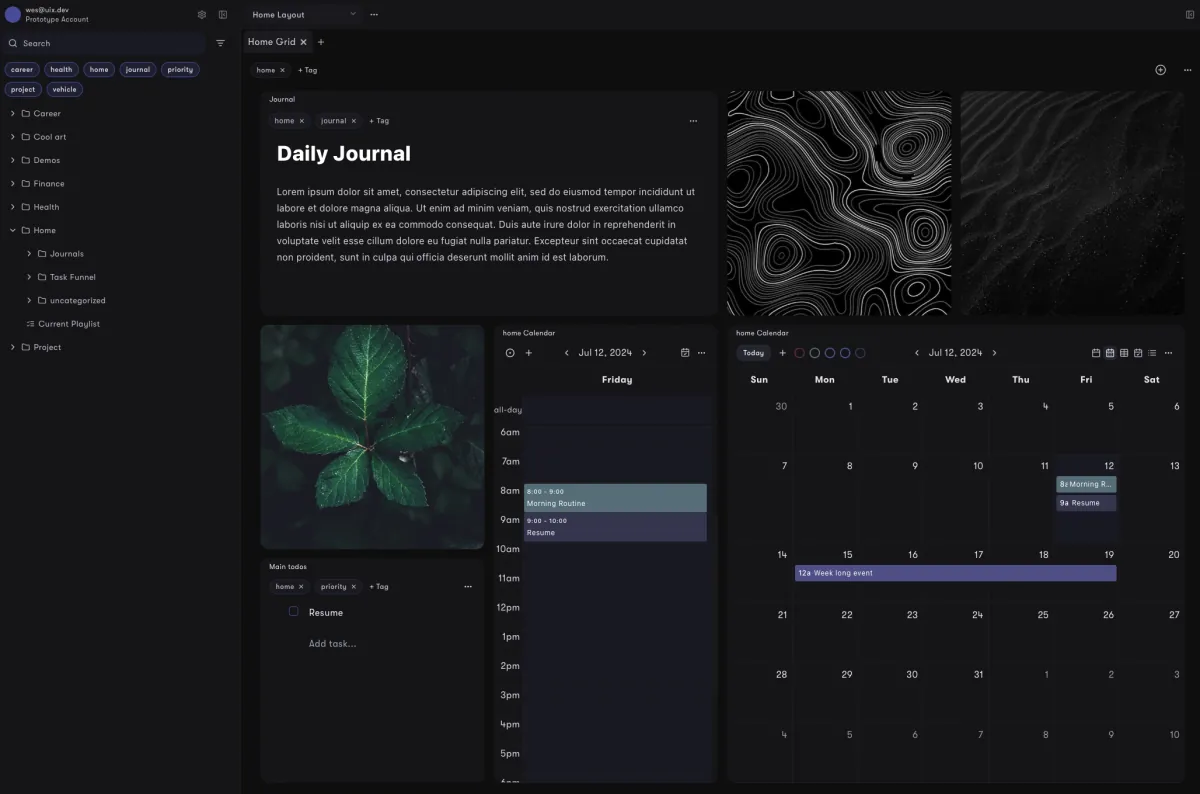Add a tag to Main todos
Image resolution: width=1200 pixels, height=794 pixels.
(379, 587)
